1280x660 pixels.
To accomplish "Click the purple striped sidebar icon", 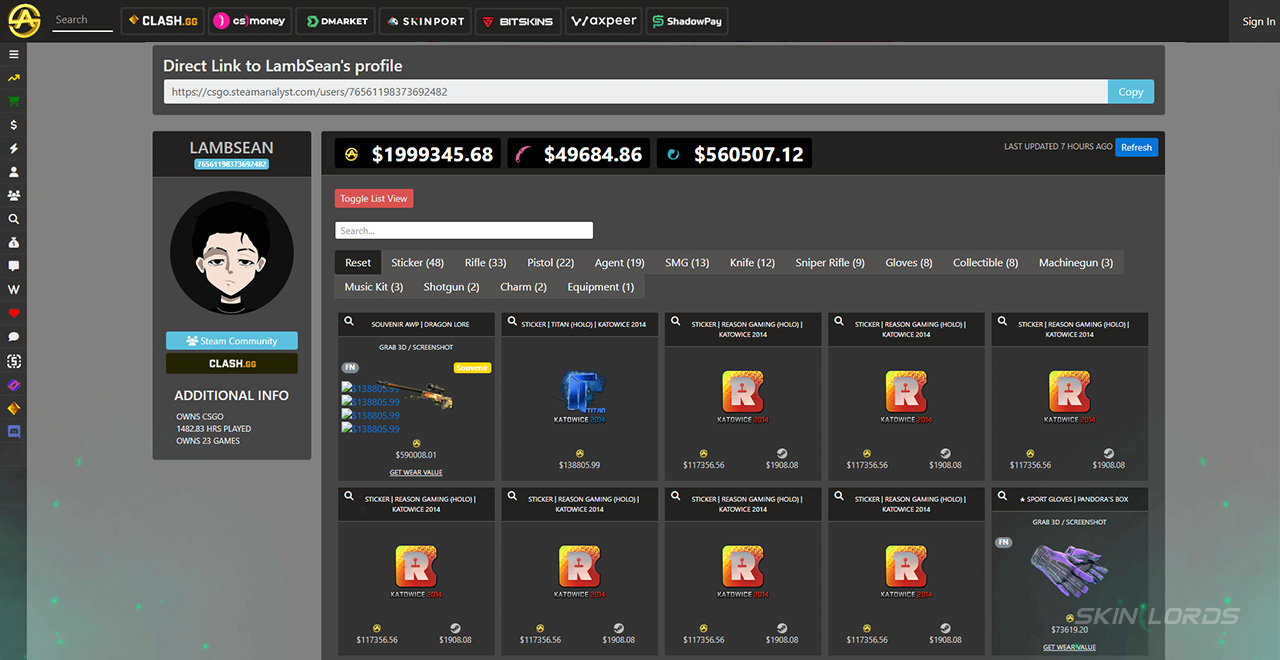I will (x=14, y=384).
